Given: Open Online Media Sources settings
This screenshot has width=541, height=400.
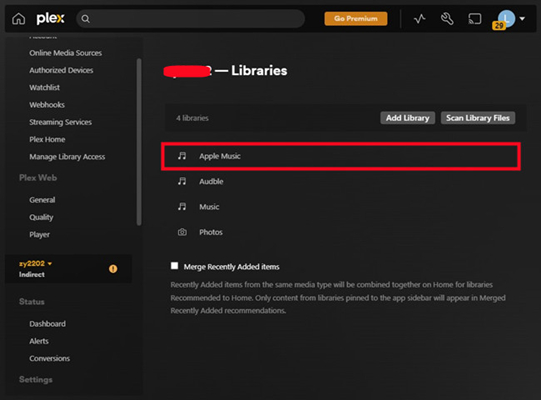Looking at the screenshot, I should pyautogui.click(x=66, y=53).
